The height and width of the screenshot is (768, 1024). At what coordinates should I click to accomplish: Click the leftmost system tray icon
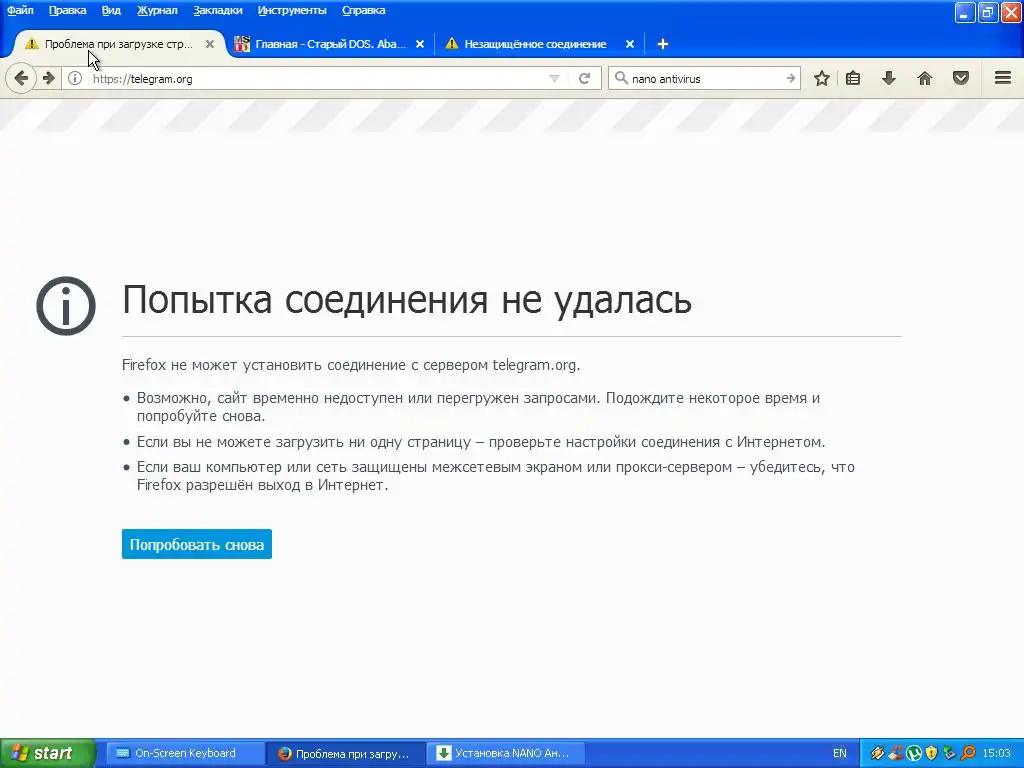coord(877,753)
